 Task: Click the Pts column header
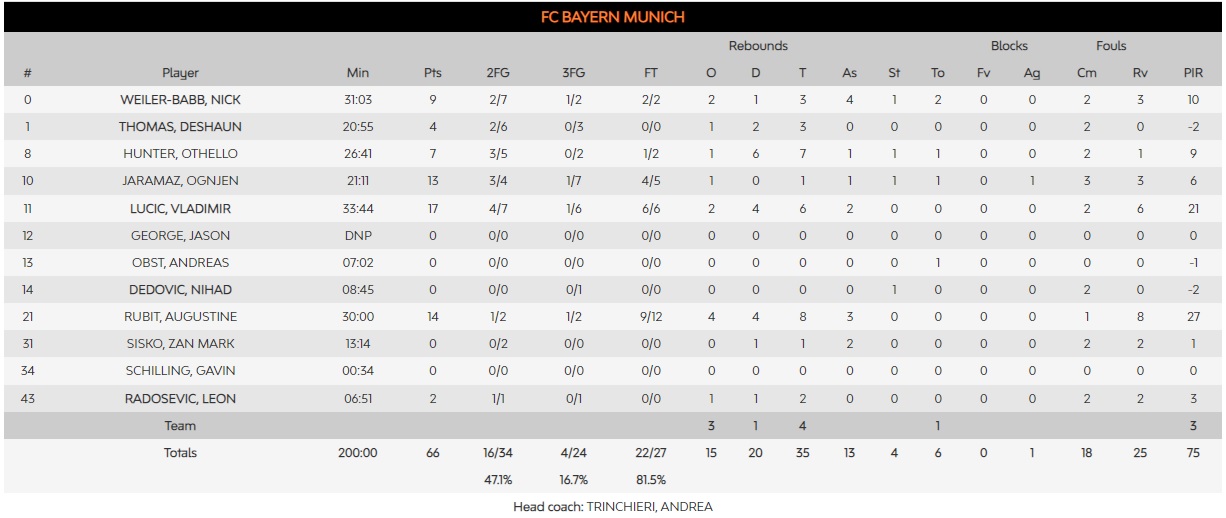click(x=432, y=73)
